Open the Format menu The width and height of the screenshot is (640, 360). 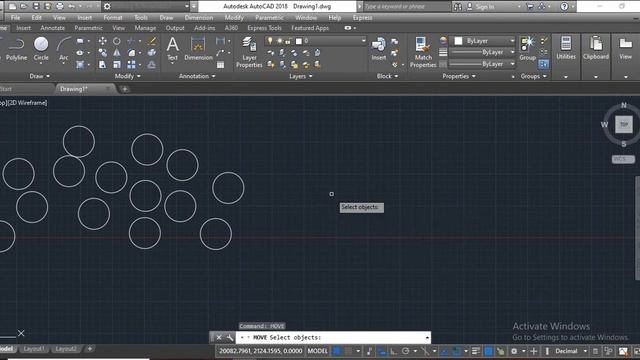113,18
